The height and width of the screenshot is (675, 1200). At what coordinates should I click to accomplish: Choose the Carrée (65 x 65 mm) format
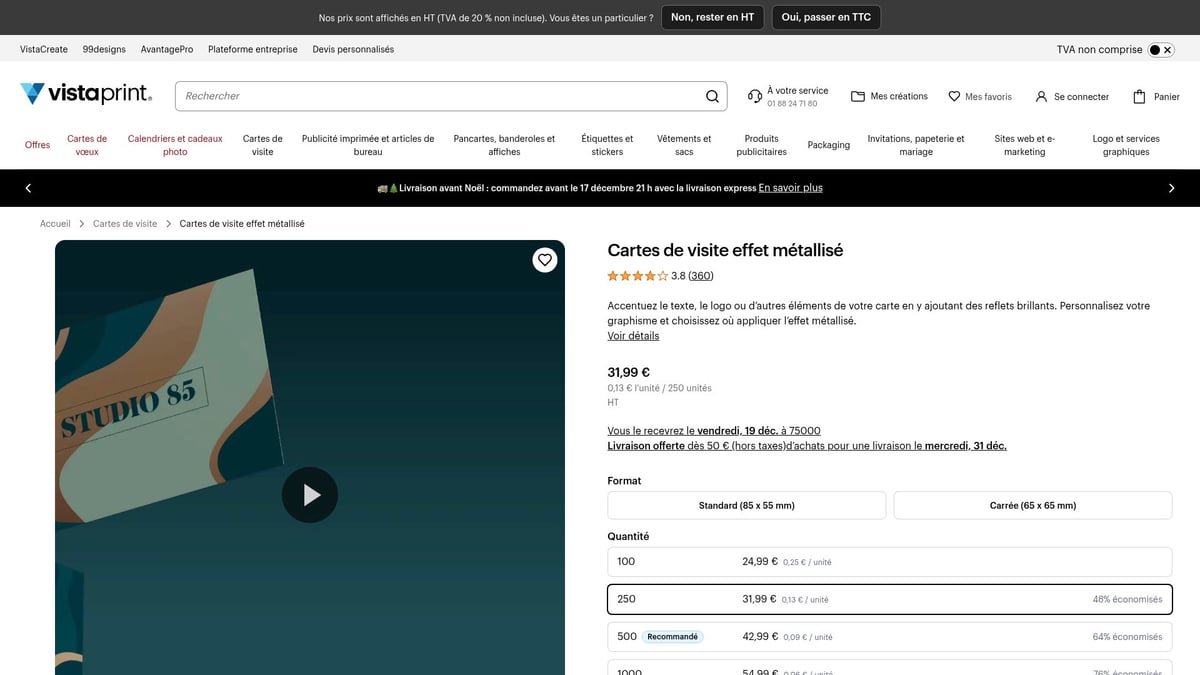tap(1032, 505)
